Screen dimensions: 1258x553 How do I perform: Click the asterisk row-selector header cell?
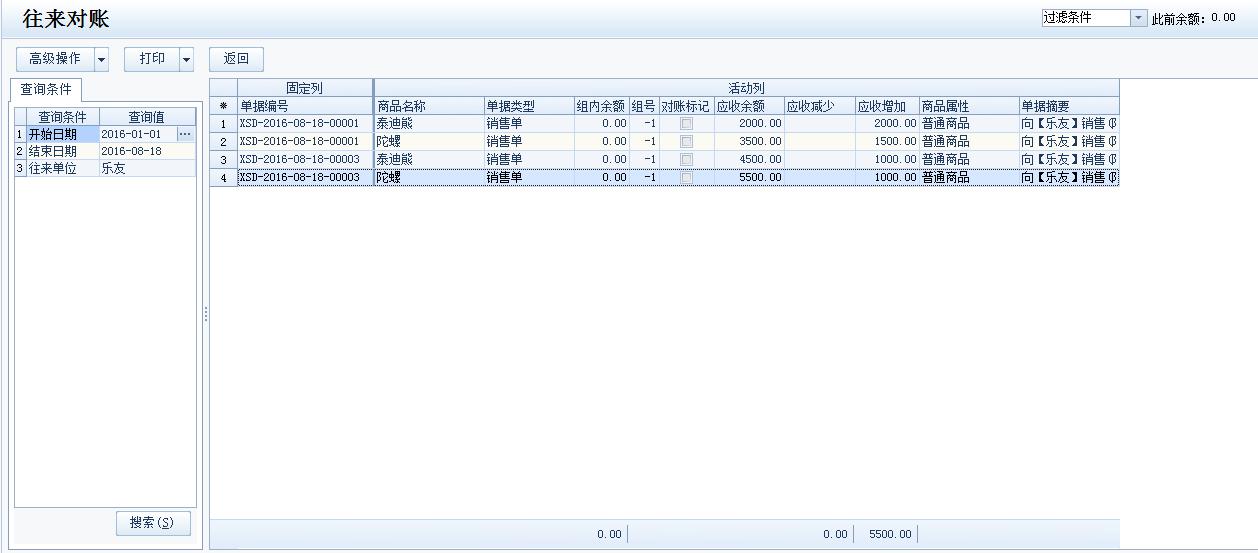[x=223, y=106]
